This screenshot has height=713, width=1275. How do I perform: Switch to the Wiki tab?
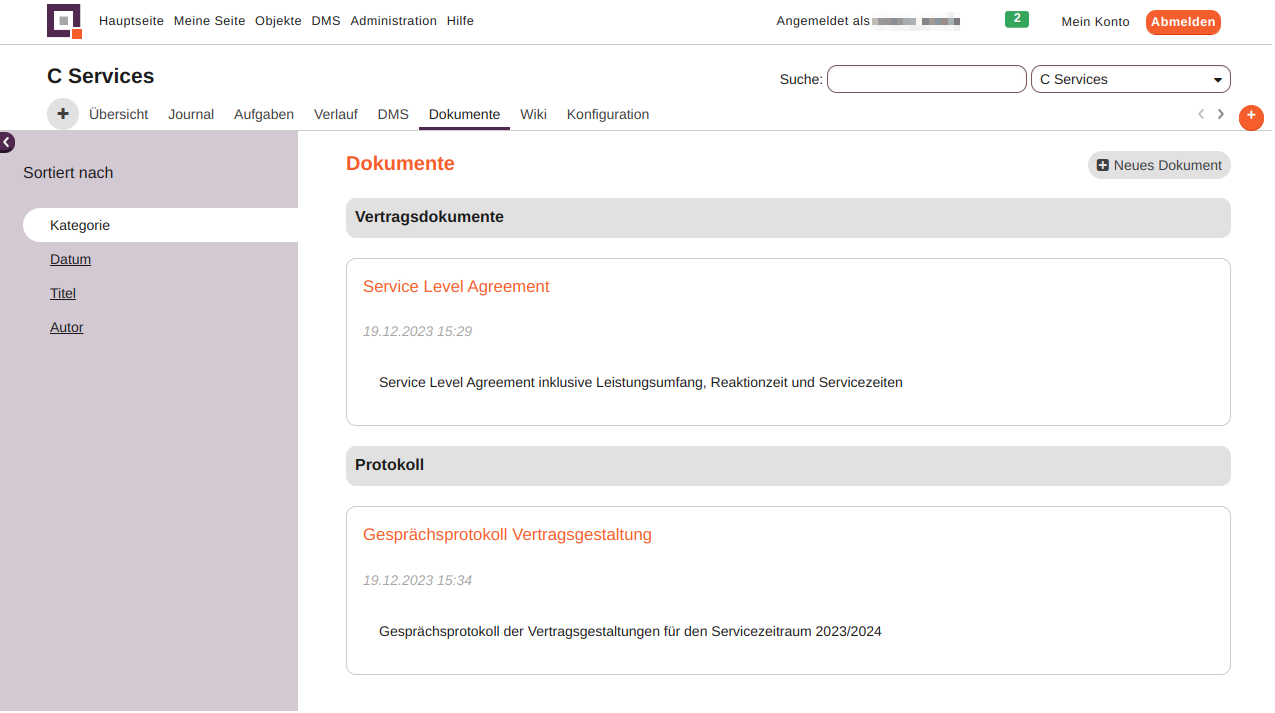point(533,114)
